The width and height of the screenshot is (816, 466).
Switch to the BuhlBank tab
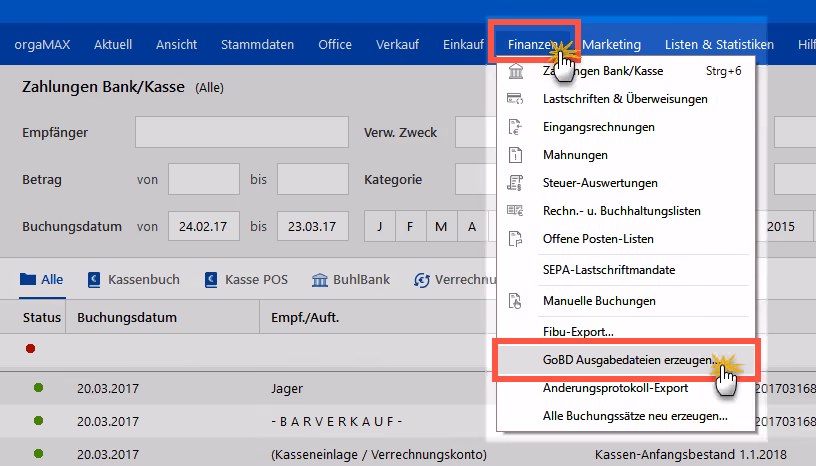(351, 280)
